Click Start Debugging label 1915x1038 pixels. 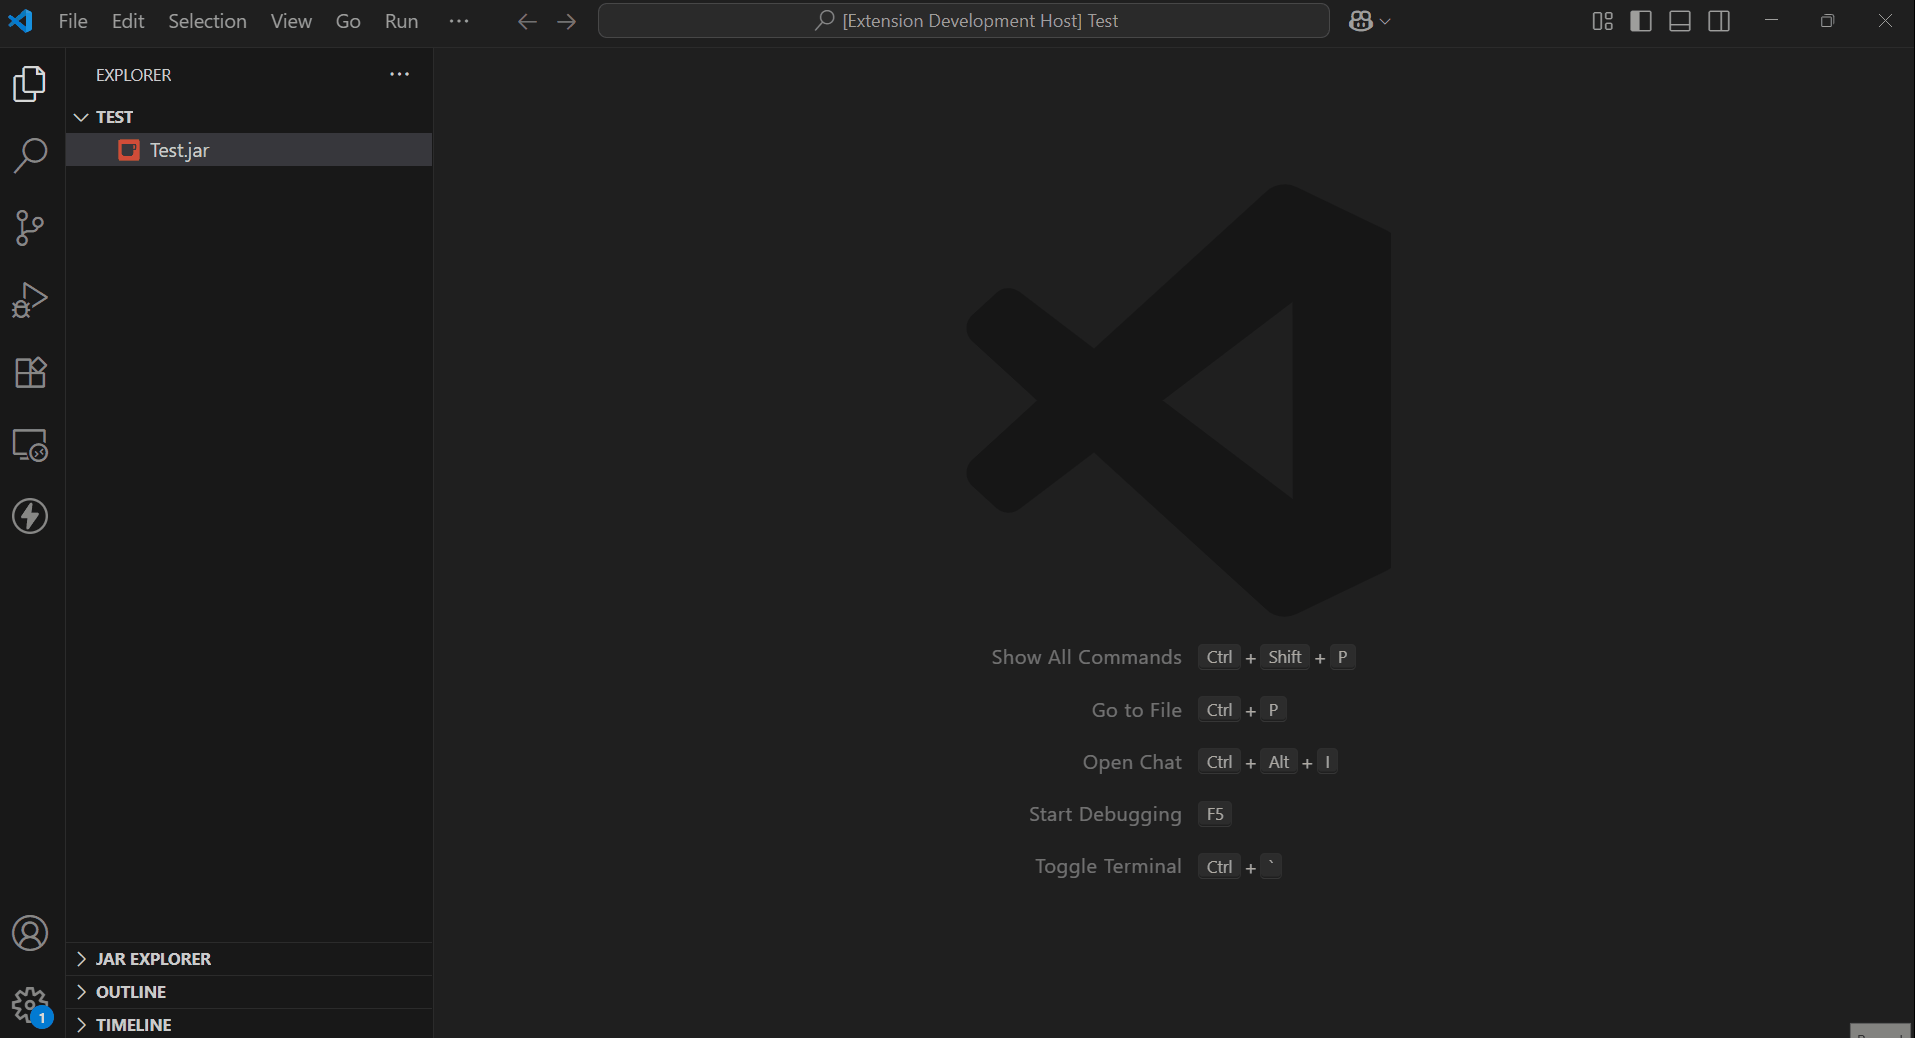(1105, 814)
